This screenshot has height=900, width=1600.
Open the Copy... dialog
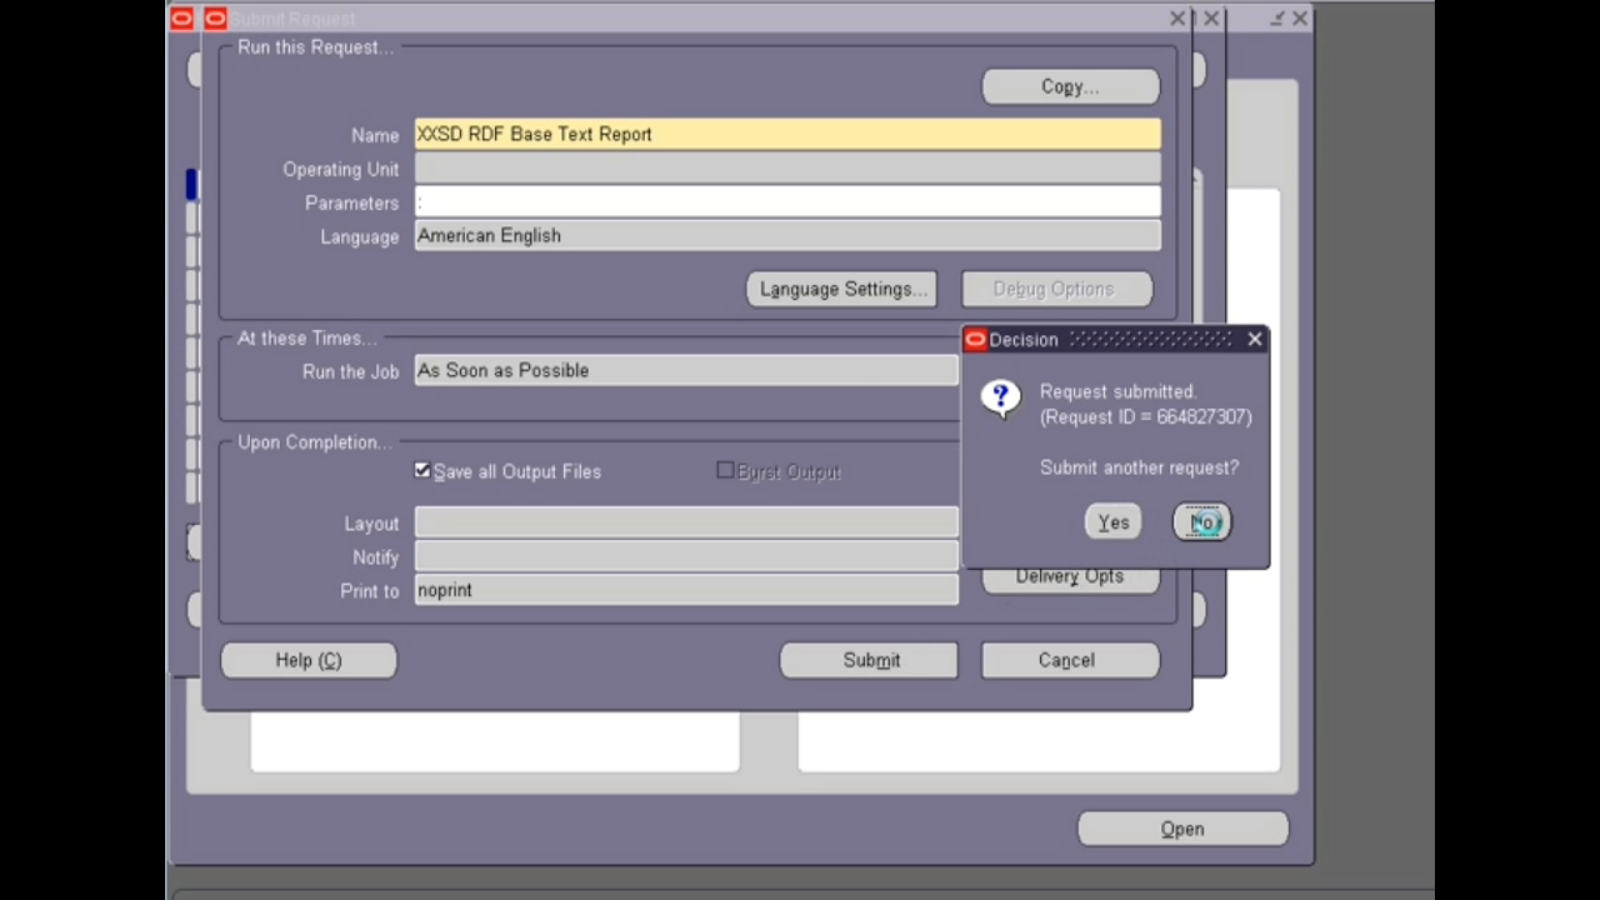click(x=1069, y=86)
